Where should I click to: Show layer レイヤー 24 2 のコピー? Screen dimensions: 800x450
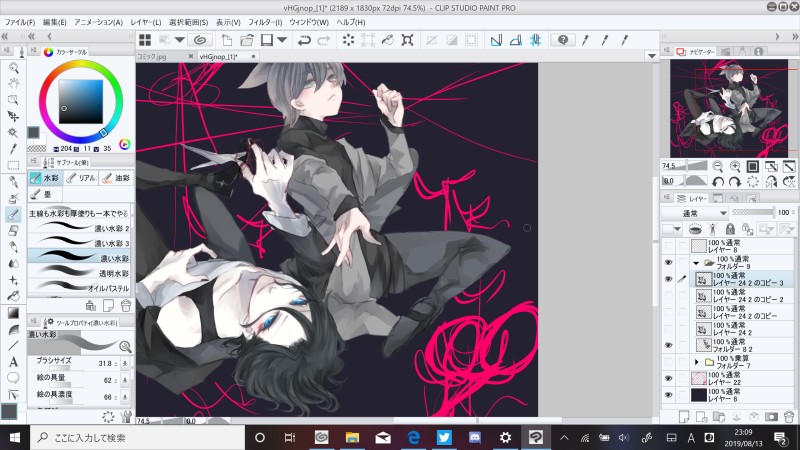tap(668, 312)
